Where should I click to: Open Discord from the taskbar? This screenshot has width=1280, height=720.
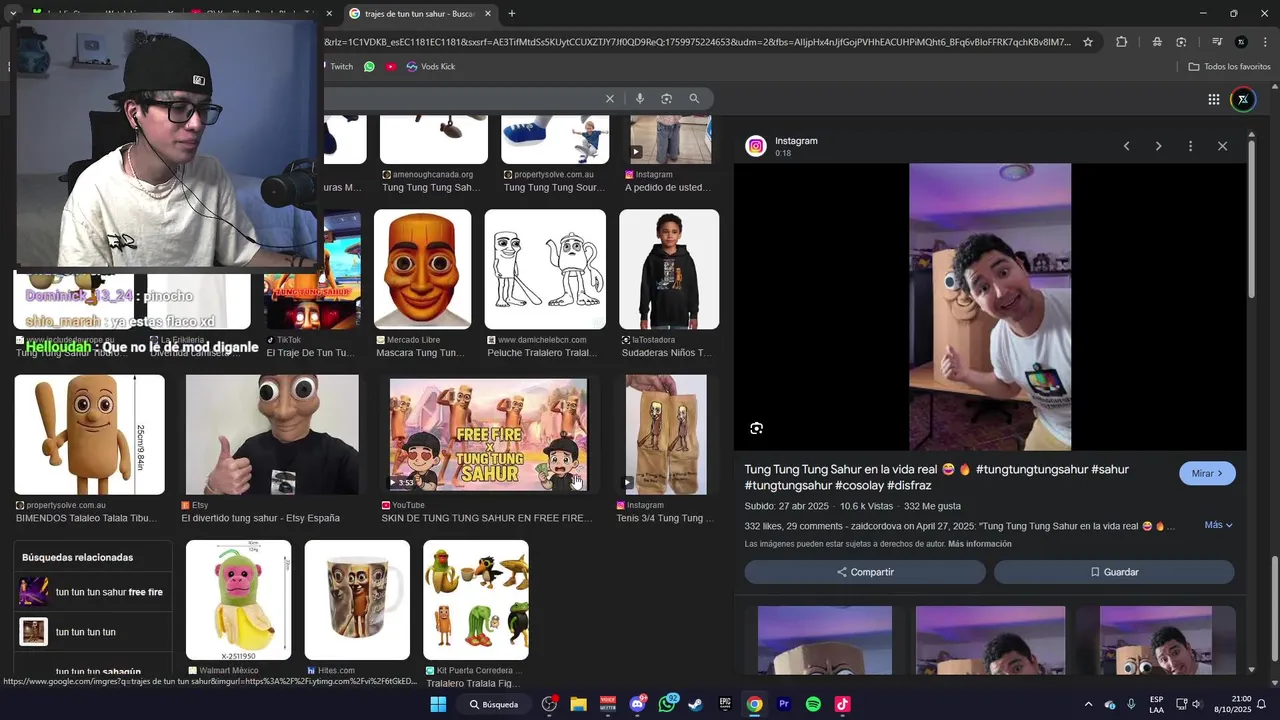pyautogui.click(x=638, y=704)
